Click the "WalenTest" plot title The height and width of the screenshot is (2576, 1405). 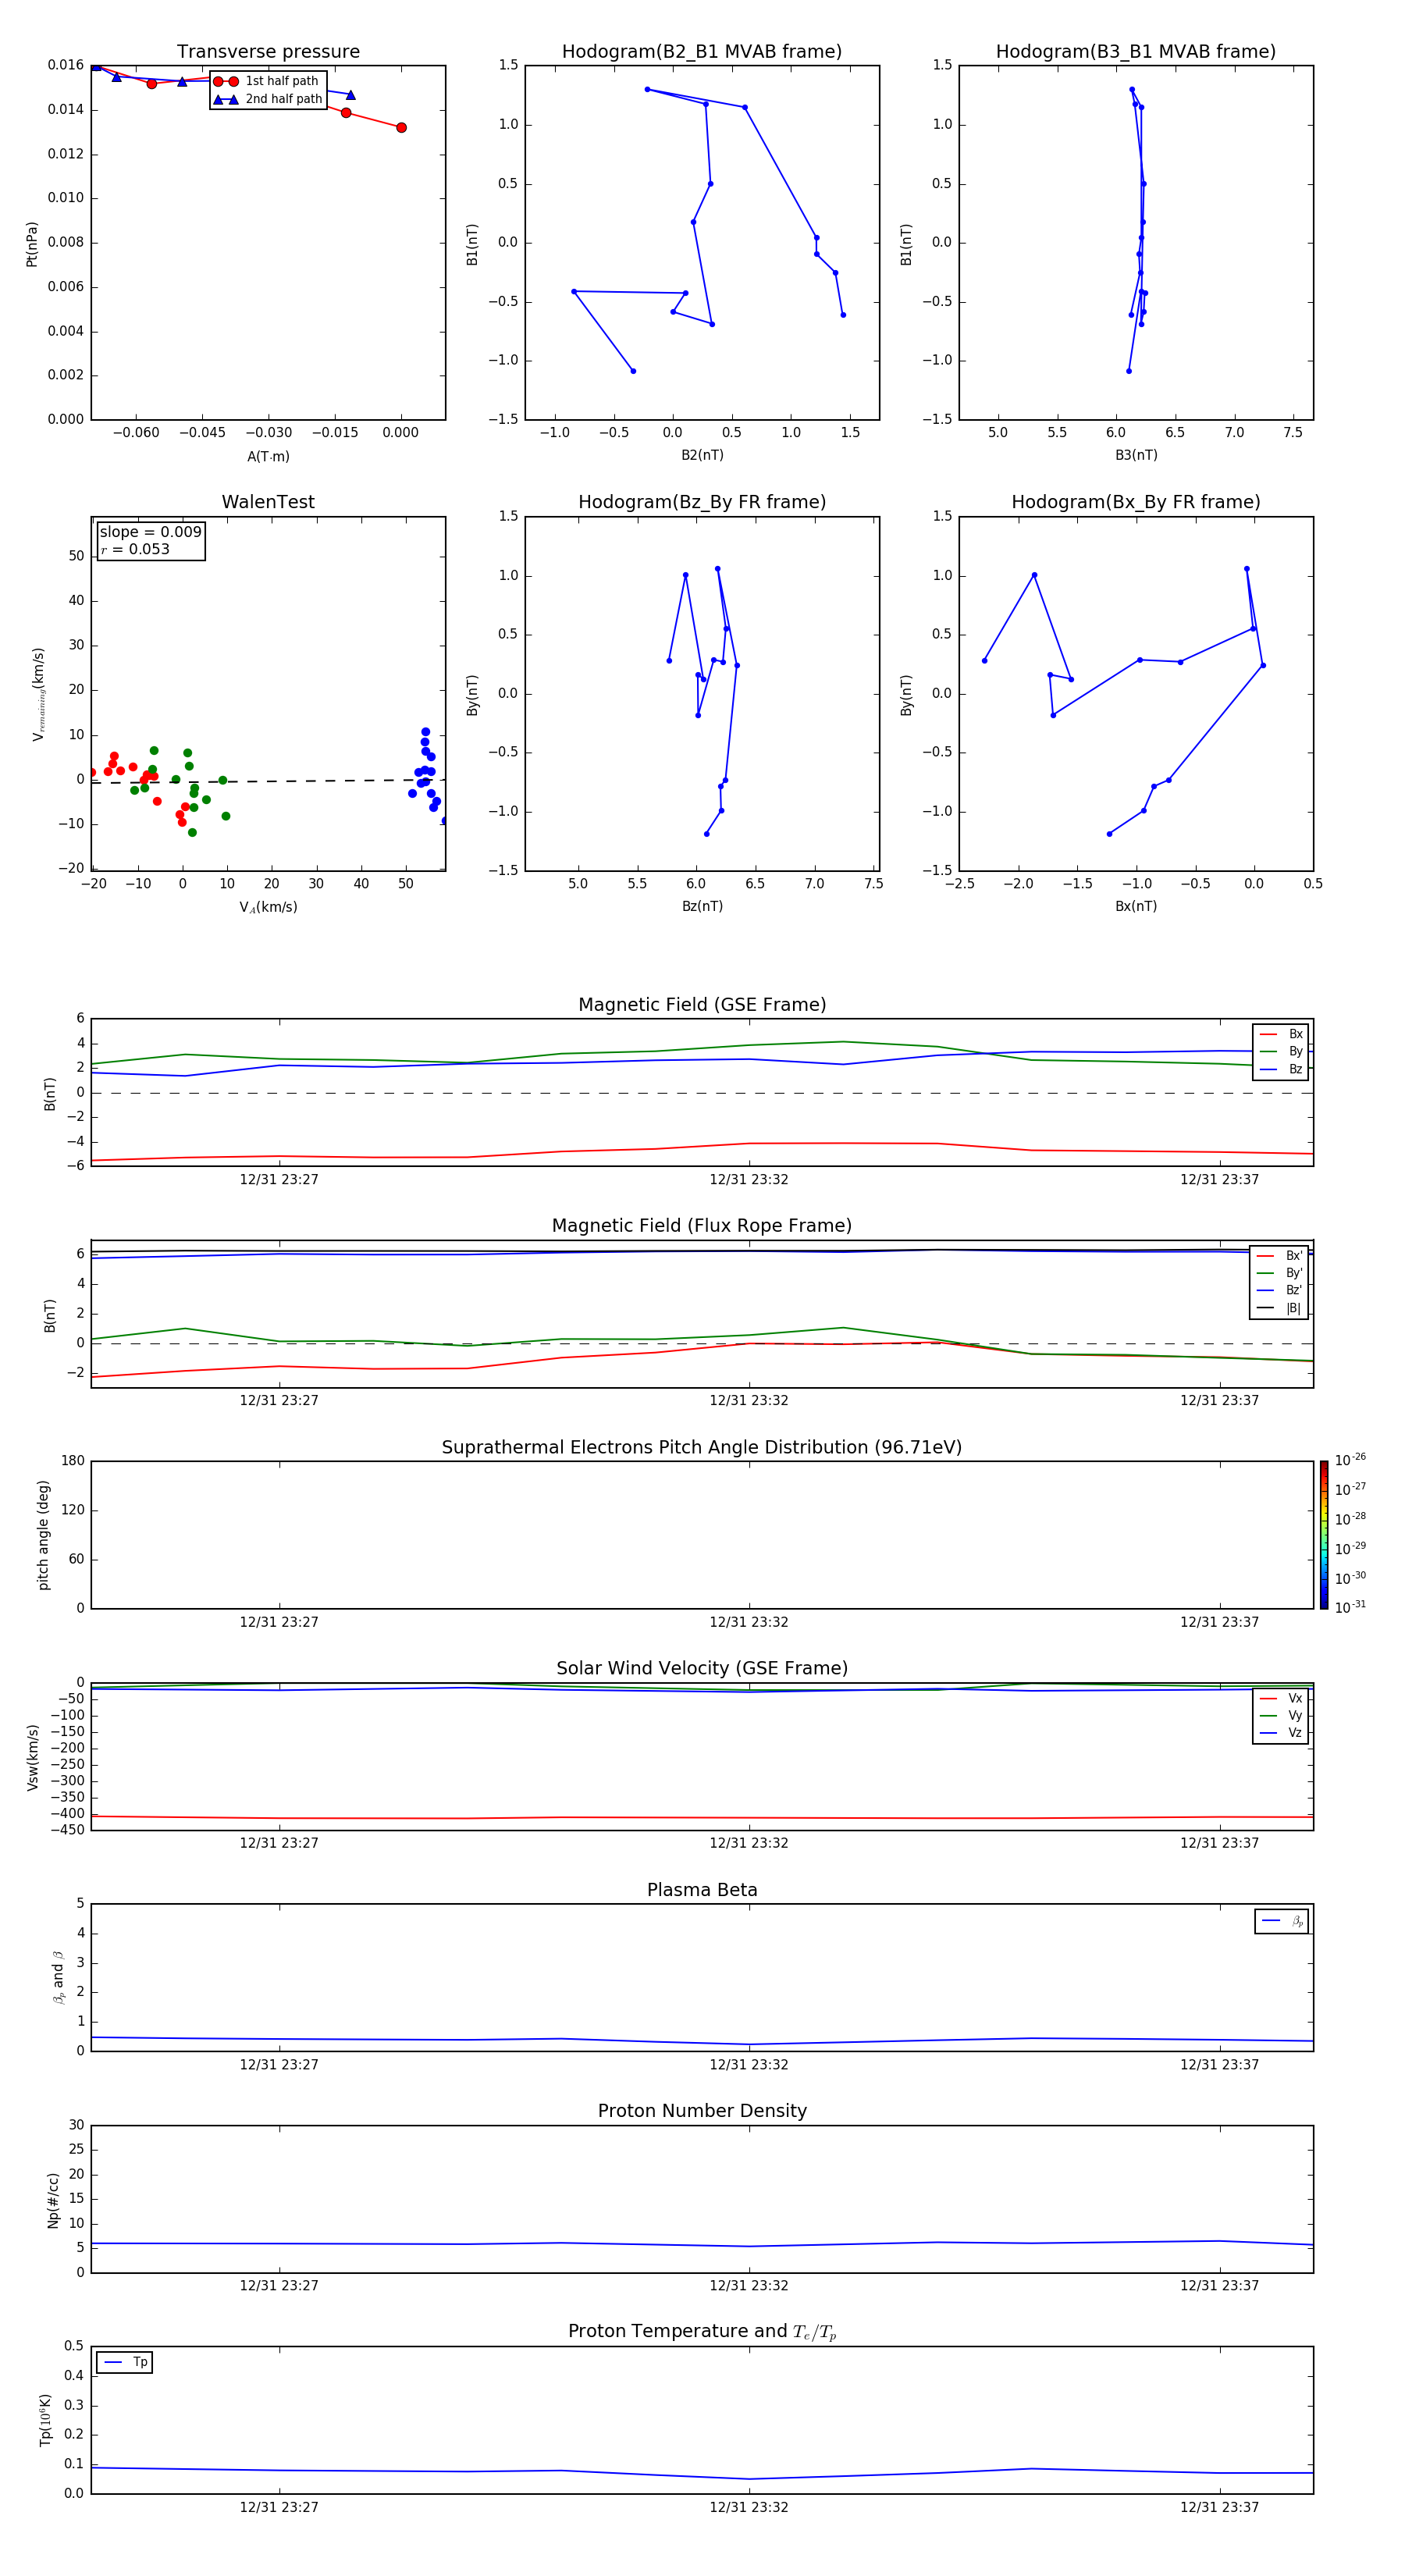point(268,502)
